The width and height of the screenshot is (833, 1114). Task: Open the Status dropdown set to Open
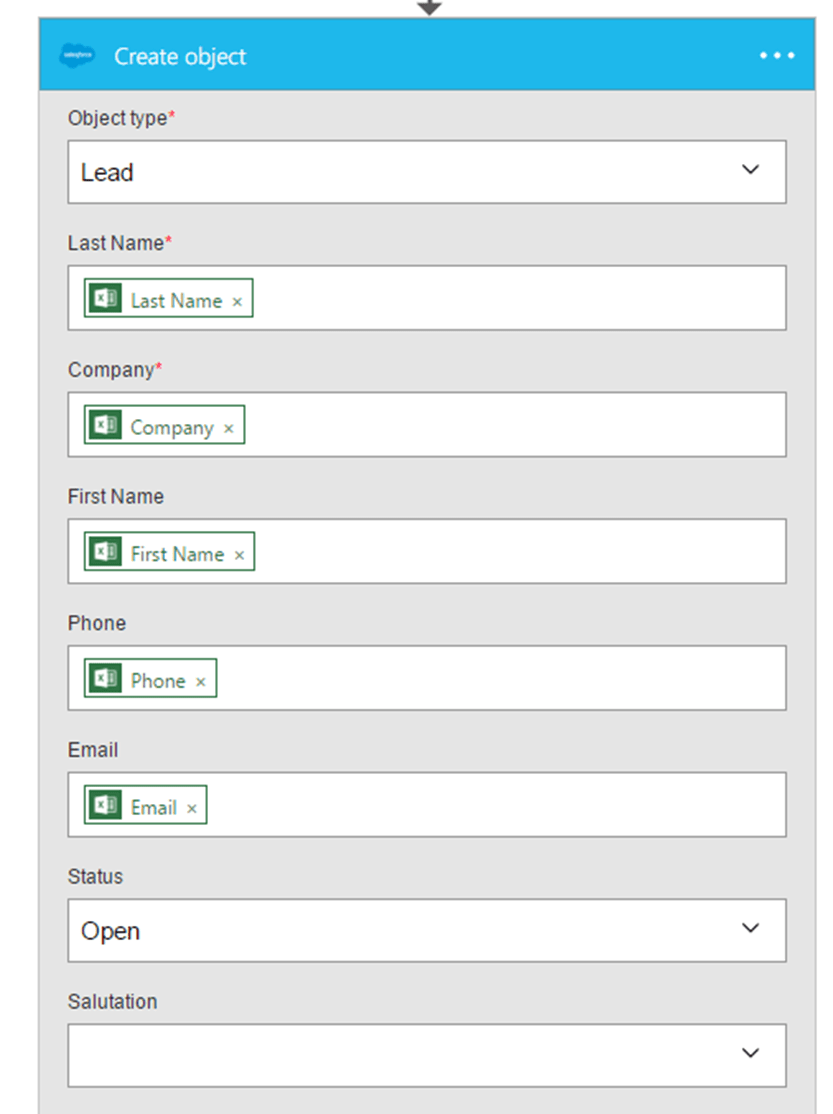750,930
